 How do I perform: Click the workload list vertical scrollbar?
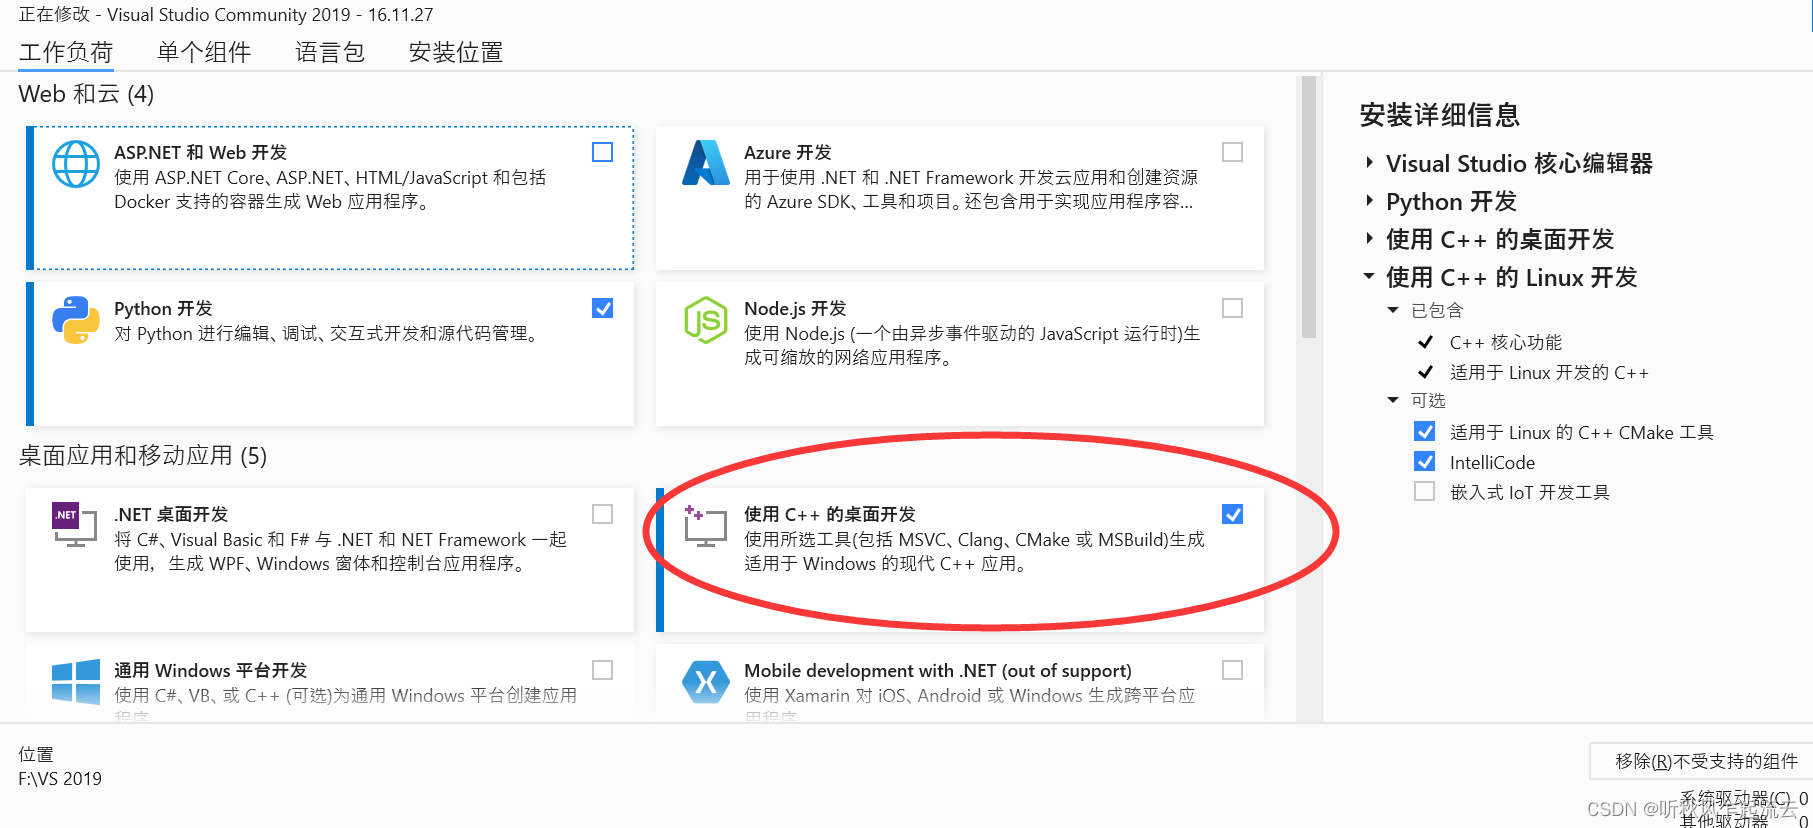pyautogui.click(x=1308, y=208)
